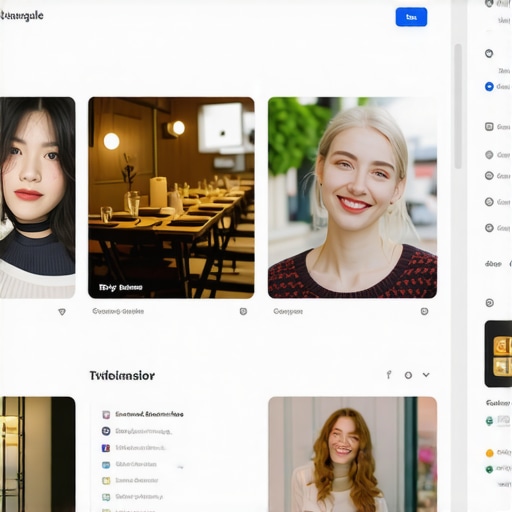512x512 pixels.
Task: Click the Tvdoimsior section heading
Action: (x=122, y=376)
